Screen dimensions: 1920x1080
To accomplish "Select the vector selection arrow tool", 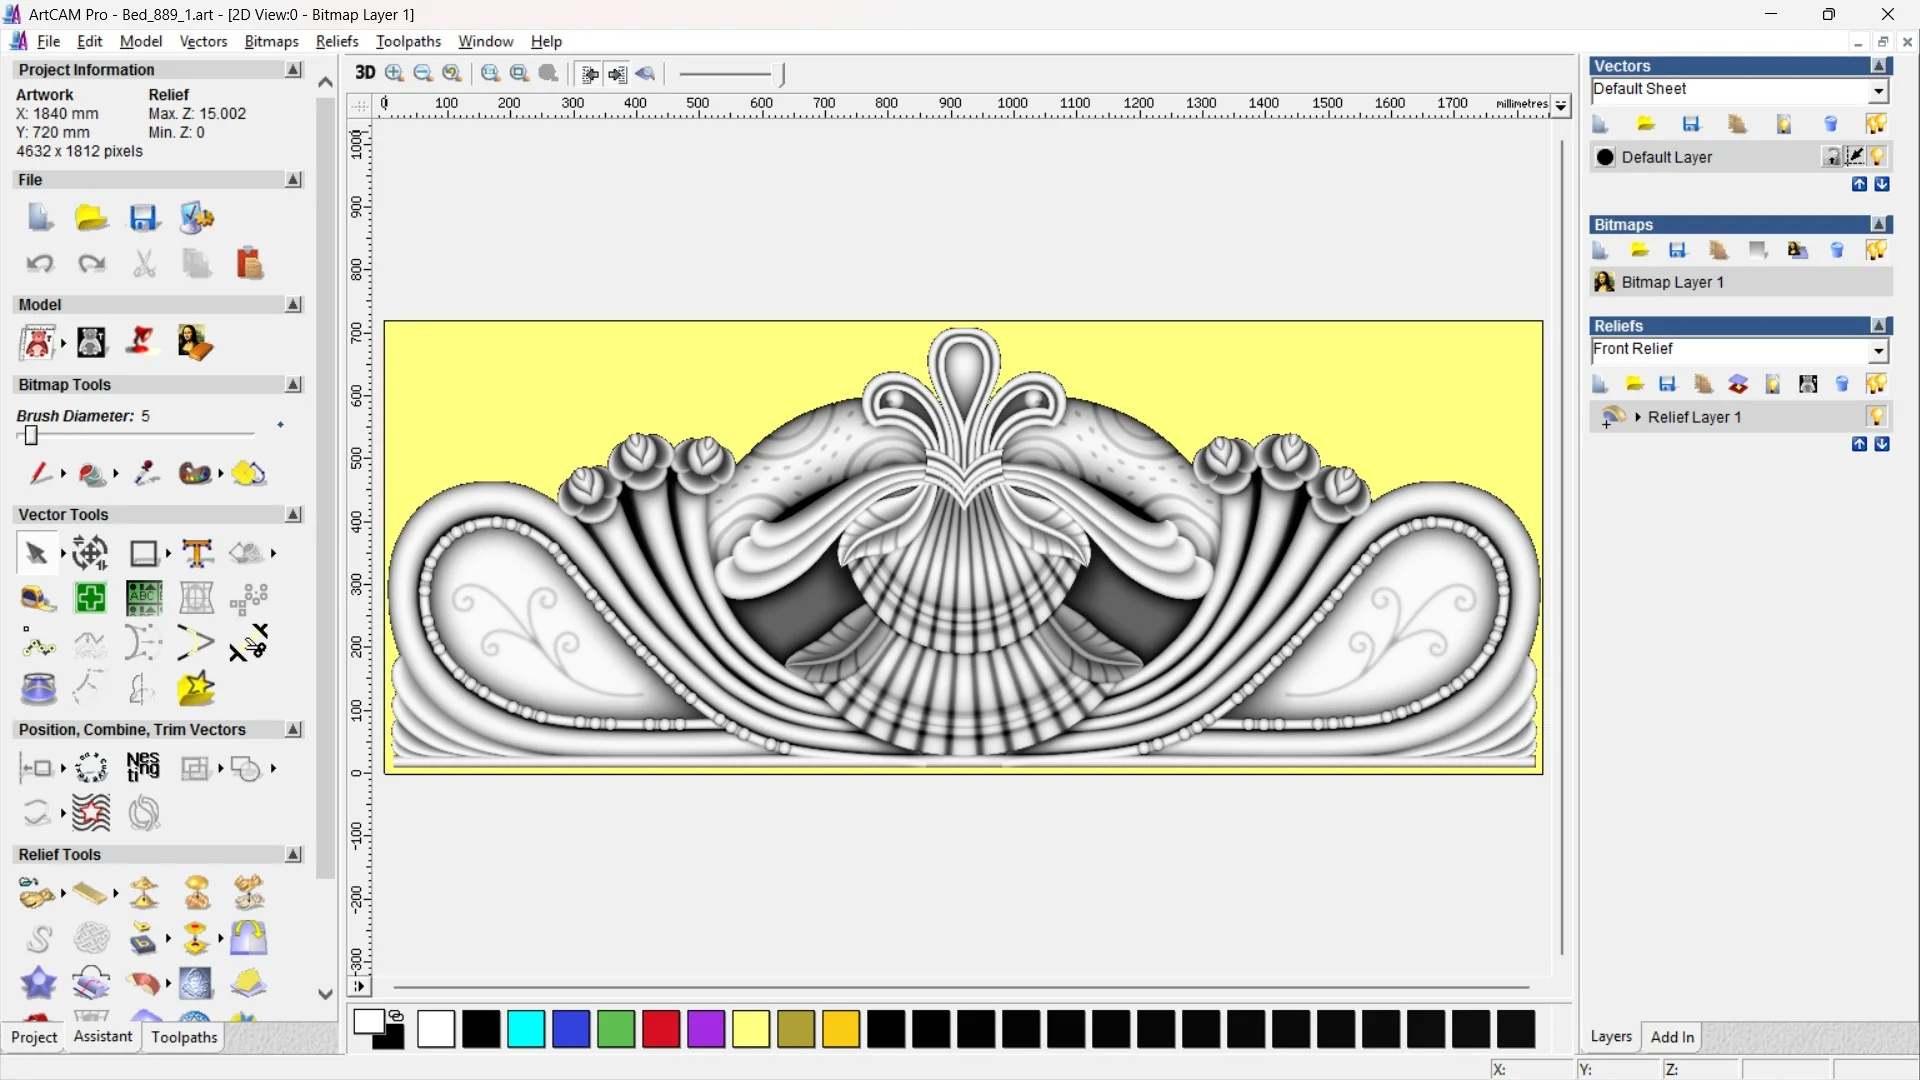I will [36, 553].
